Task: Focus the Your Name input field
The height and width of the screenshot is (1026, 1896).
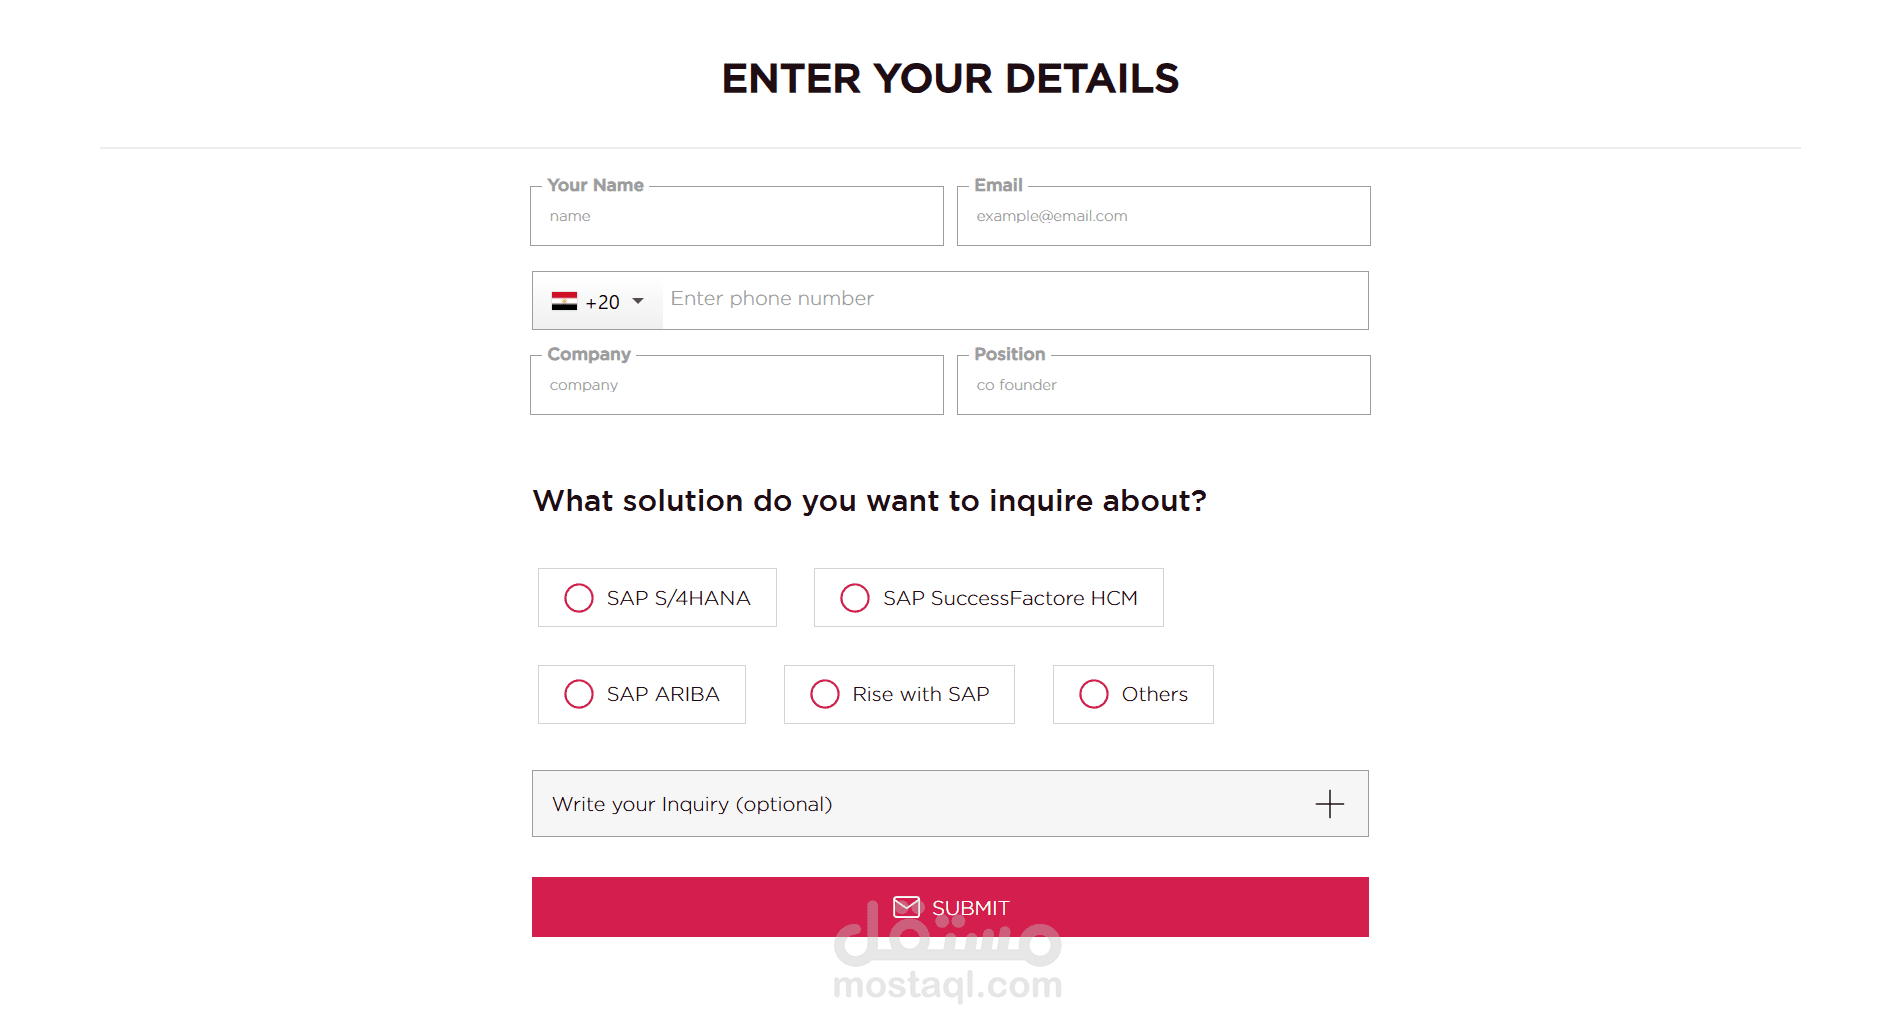Action: pyautogui.click(x=737, y=217)
